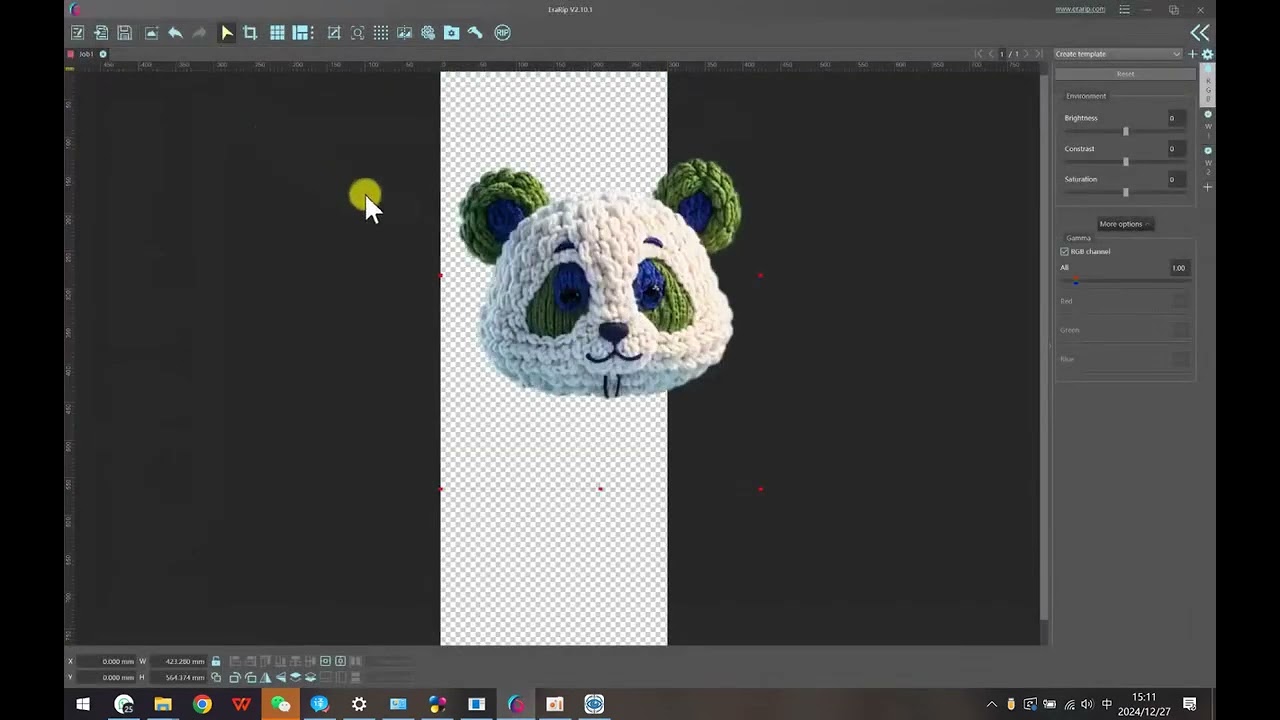The width and height of the screenshot is (1280, 720).
Task: Click the rotate clockwise icon
Action: pos(235,677)
